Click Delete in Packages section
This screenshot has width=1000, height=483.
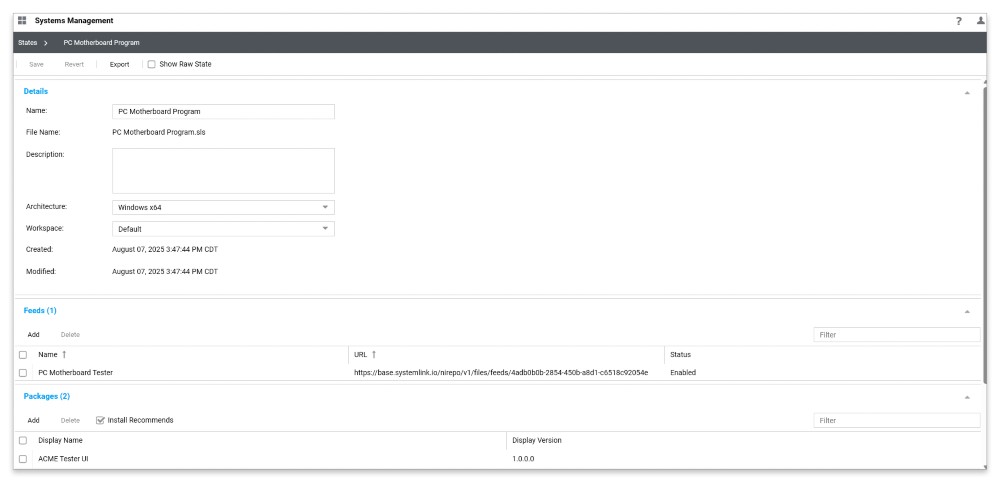[x=70, y=420]
